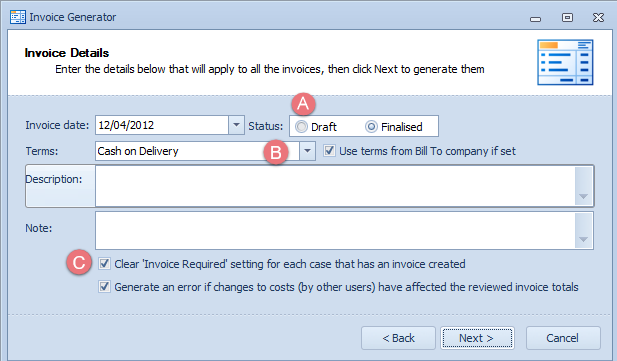Select the Draft status radio button
617x361 pixels.
point(301,127)
